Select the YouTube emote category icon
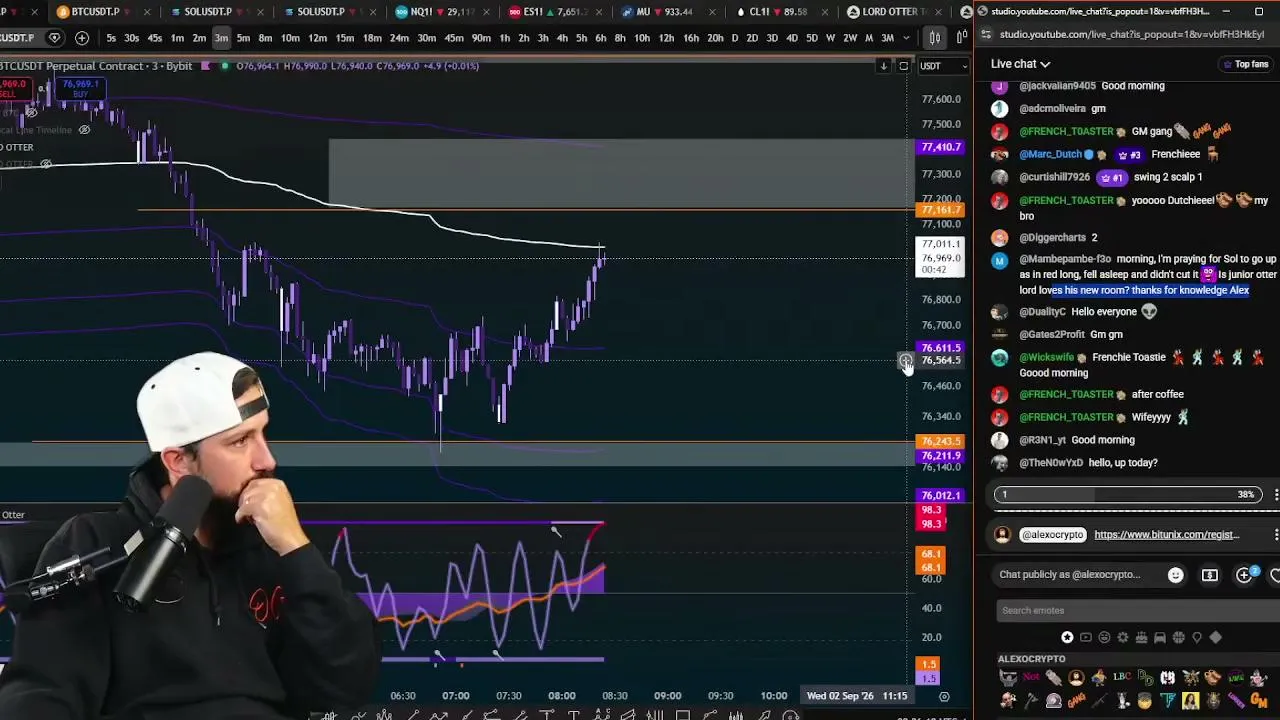 1086,638
